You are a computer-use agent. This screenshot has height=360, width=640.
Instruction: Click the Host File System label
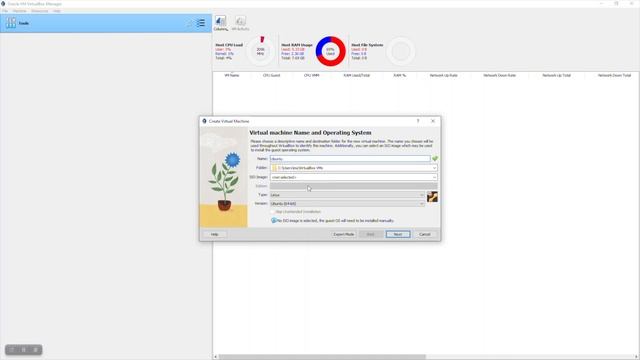point(367,45)
